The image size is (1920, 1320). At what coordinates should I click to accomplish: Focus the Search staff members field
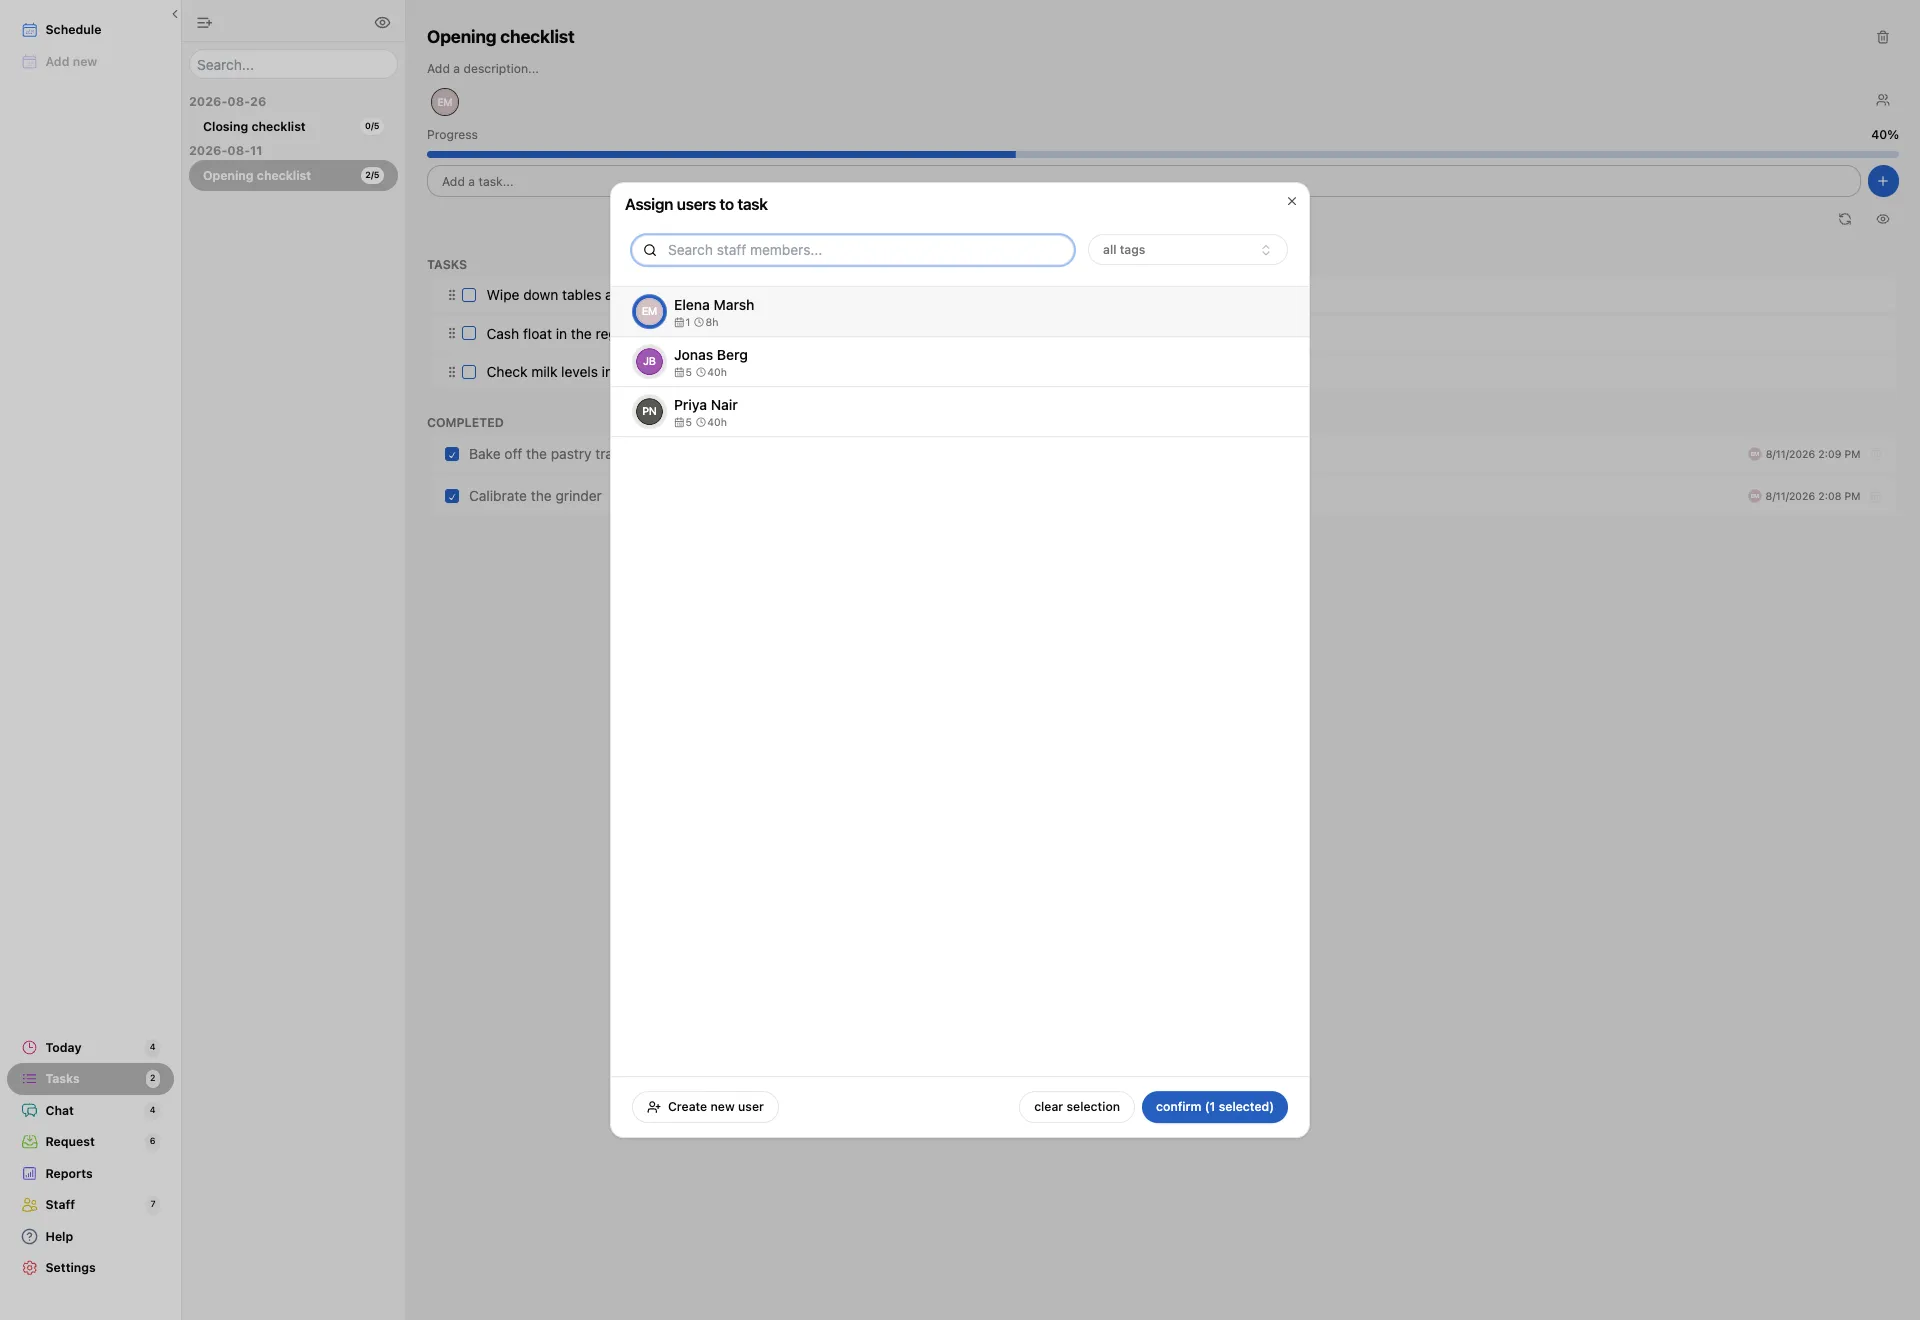pos(852,250)
